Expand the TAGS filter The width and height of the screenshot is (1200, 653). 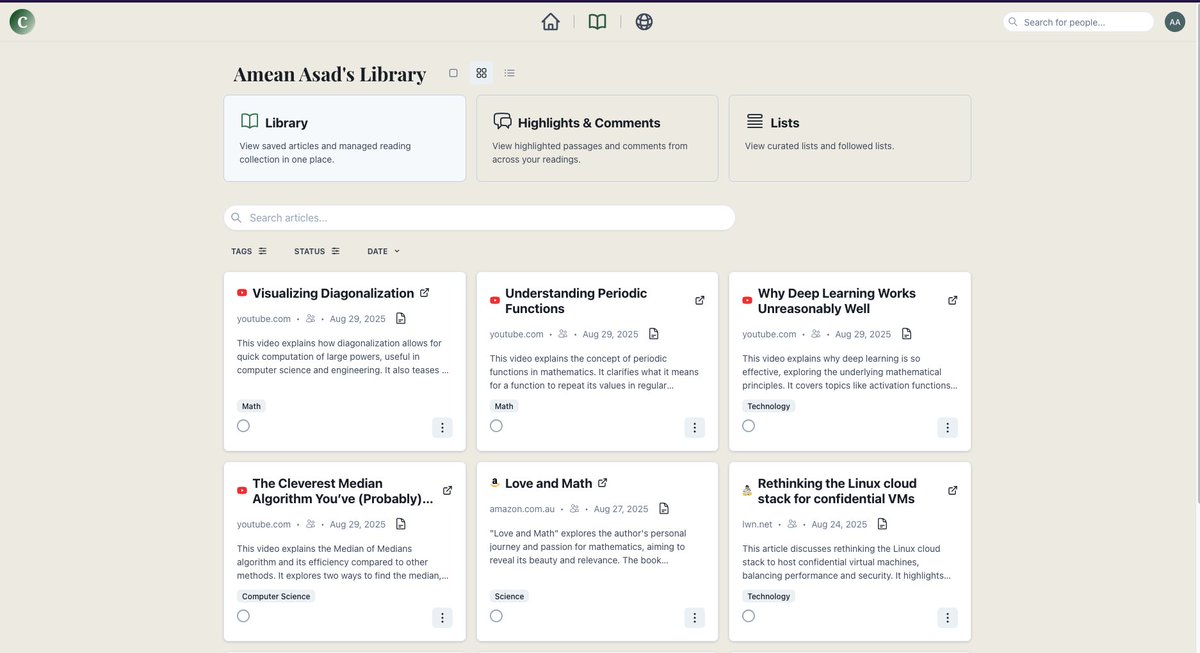[249, 251]
